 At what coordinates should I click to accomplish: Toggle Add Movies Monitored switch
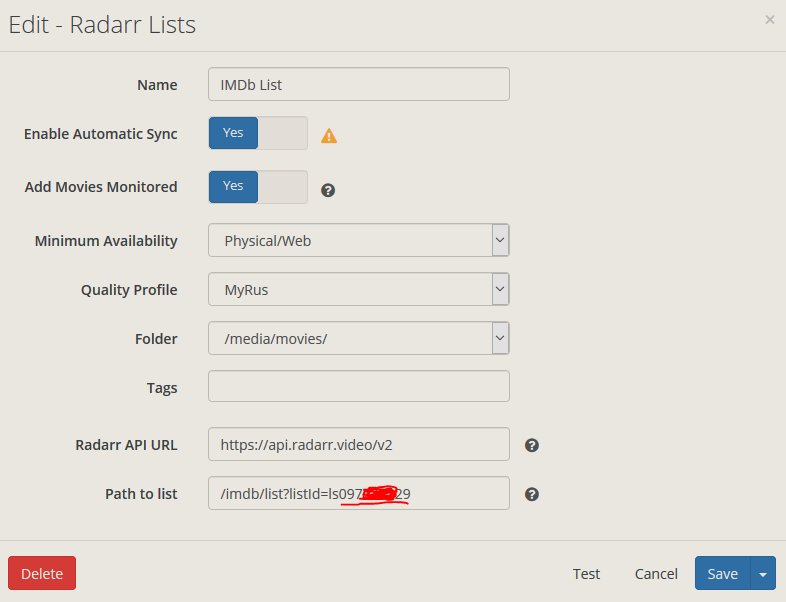258,187
